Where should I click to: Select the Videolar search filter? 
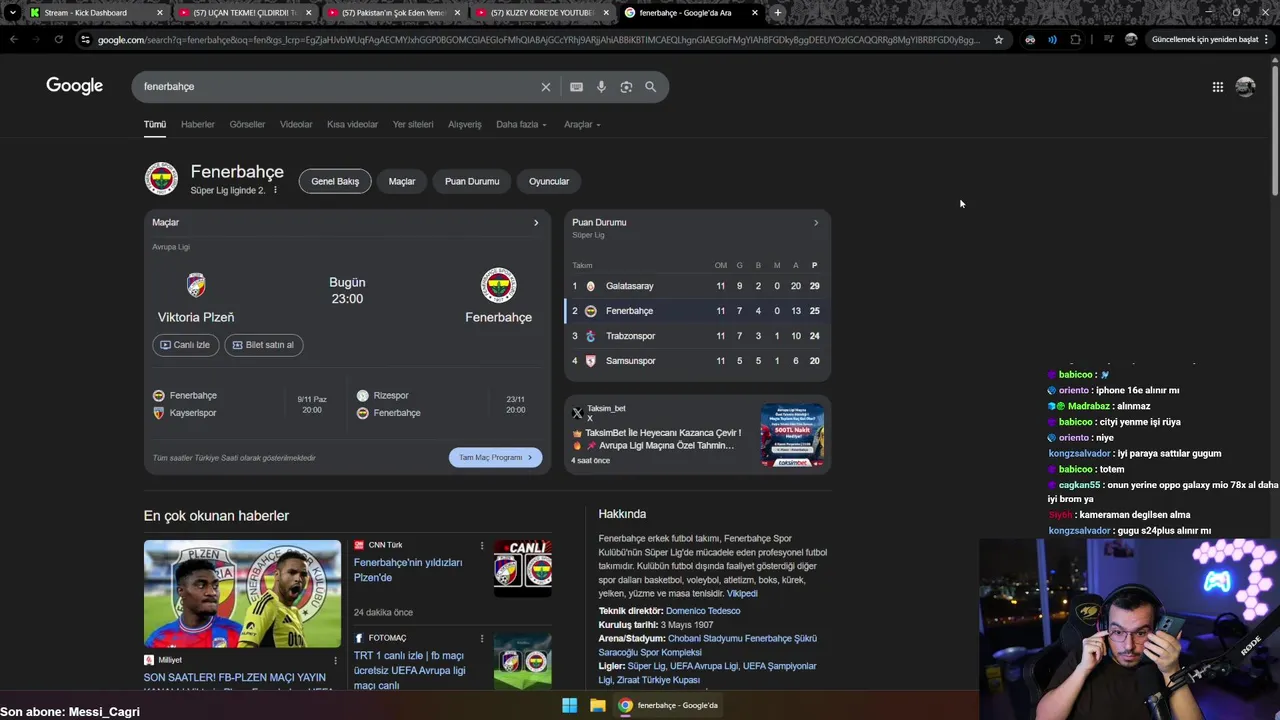click(296, 125)
